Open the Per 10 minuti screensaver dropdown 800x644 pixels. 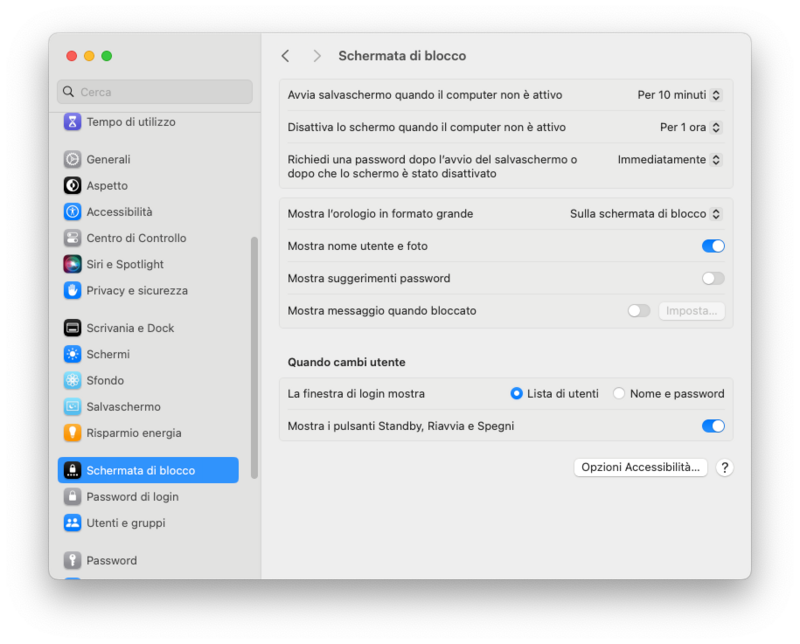point(680,95)
